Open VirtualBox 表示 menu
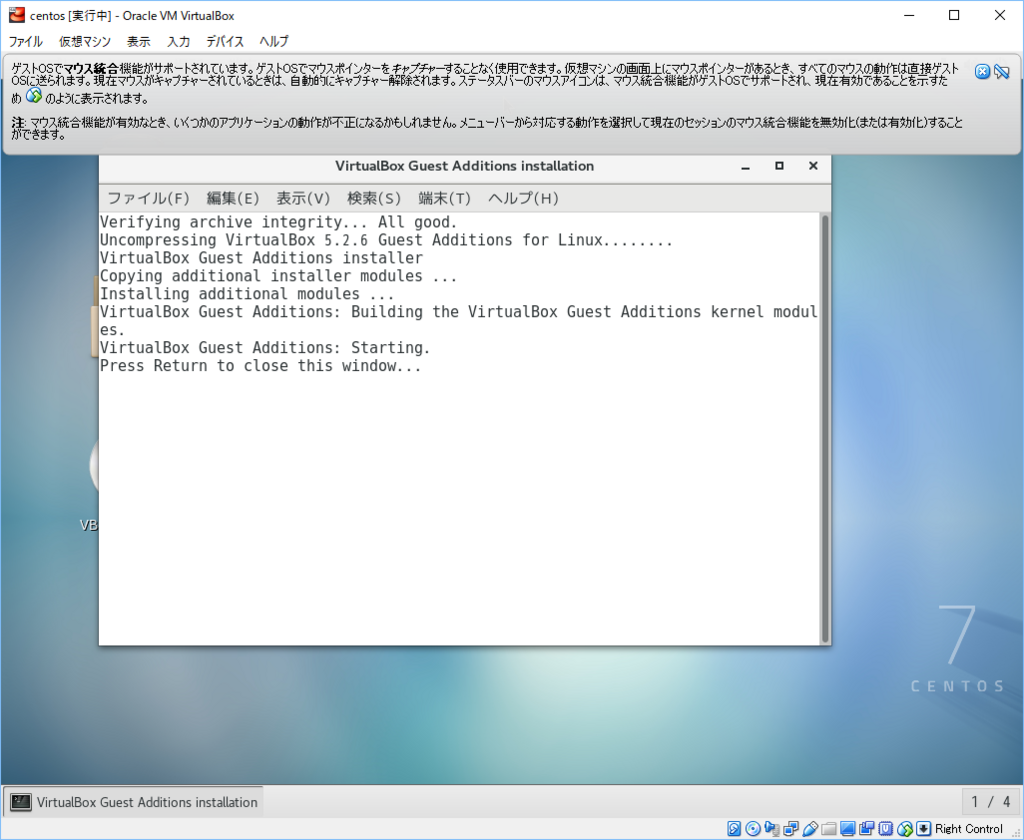 (x=138, y=41)
